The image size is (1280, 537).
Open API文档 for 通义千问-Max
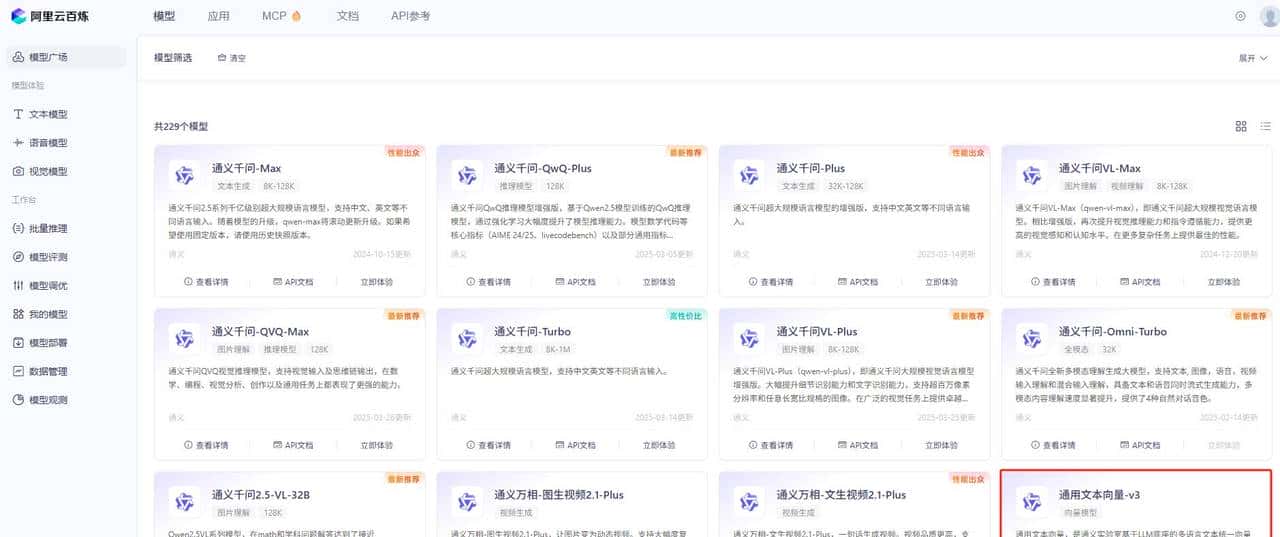tap(293, 282)
